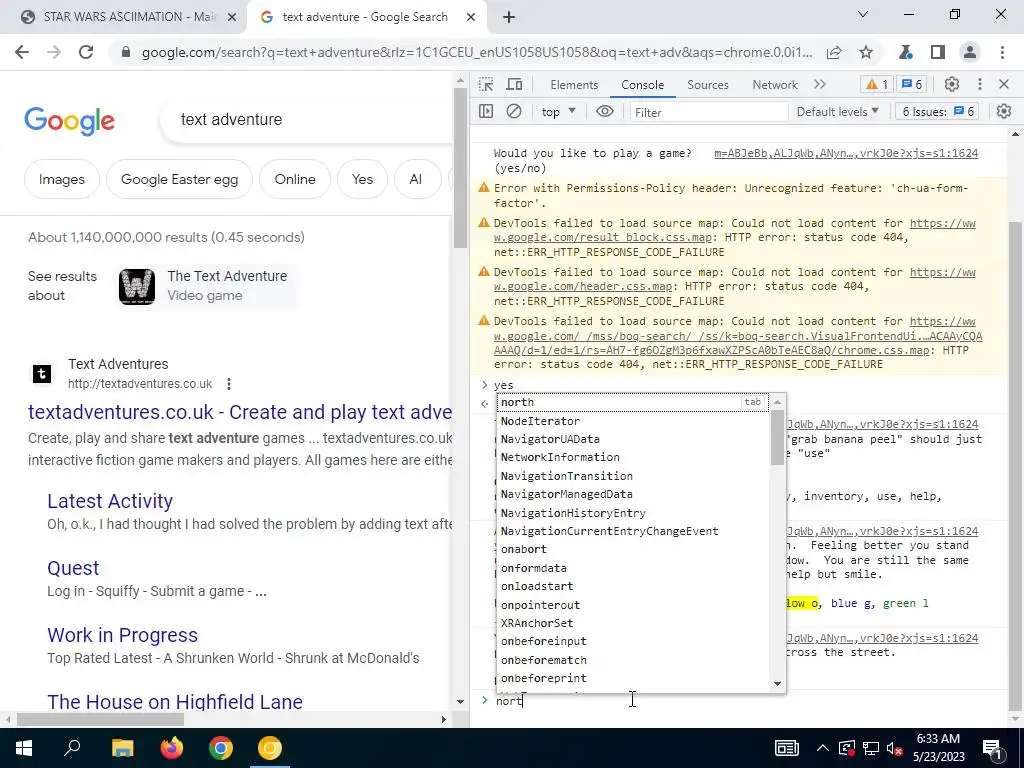Close the text adventure Google Search tab
The width and height of the screenshot is (1024, 768).
coord(471,17)
